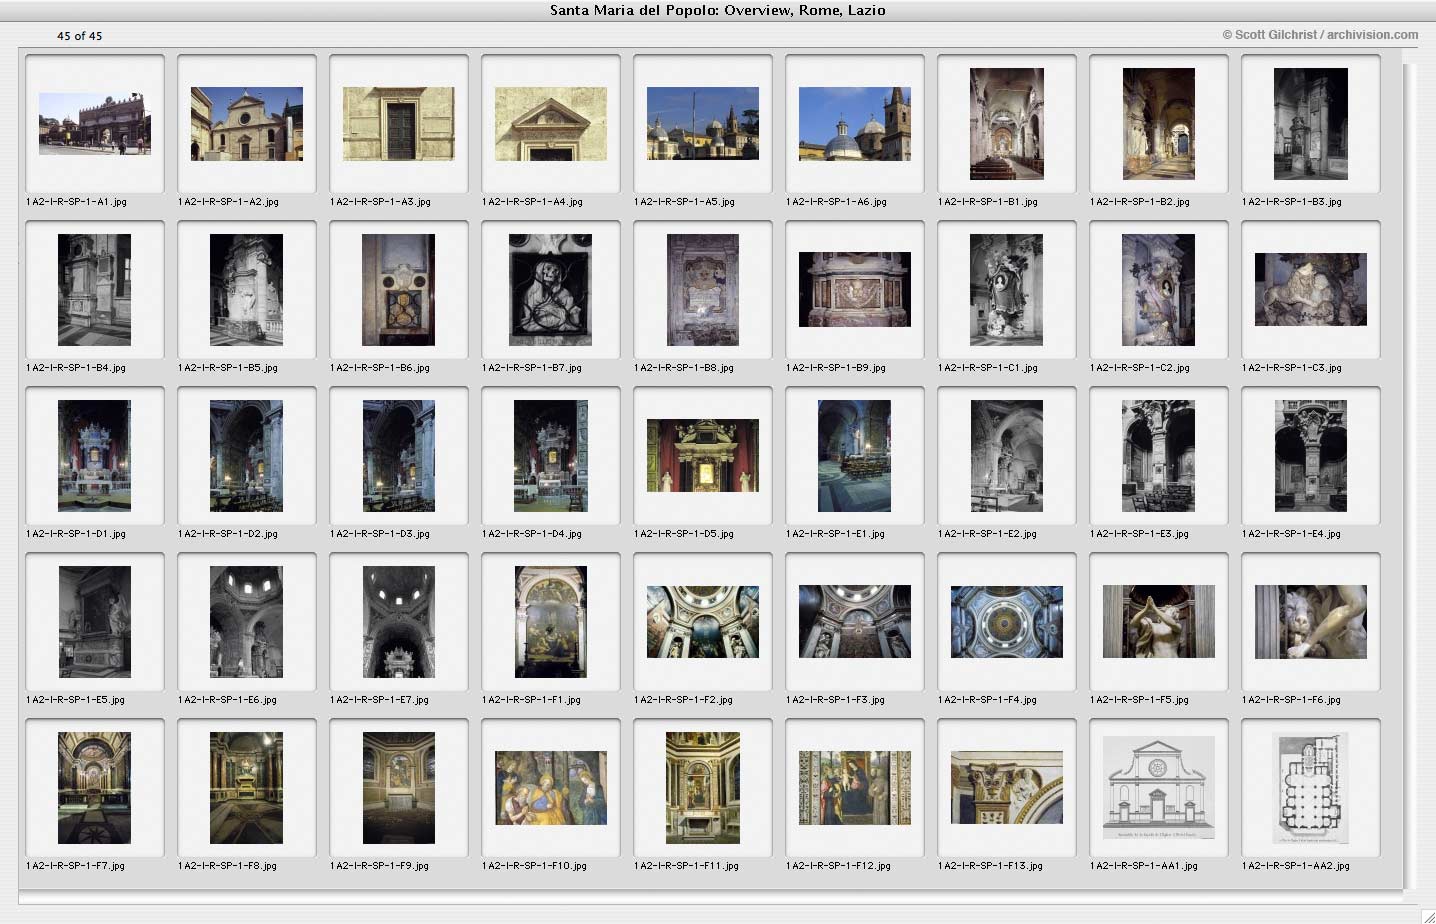This screenshot has width=1436, height=924.
Task: Open the marble sarcophagus thumbnail 1A2-I-R-SP-1-B9.jpg
Action: click(x=855, y=290)
